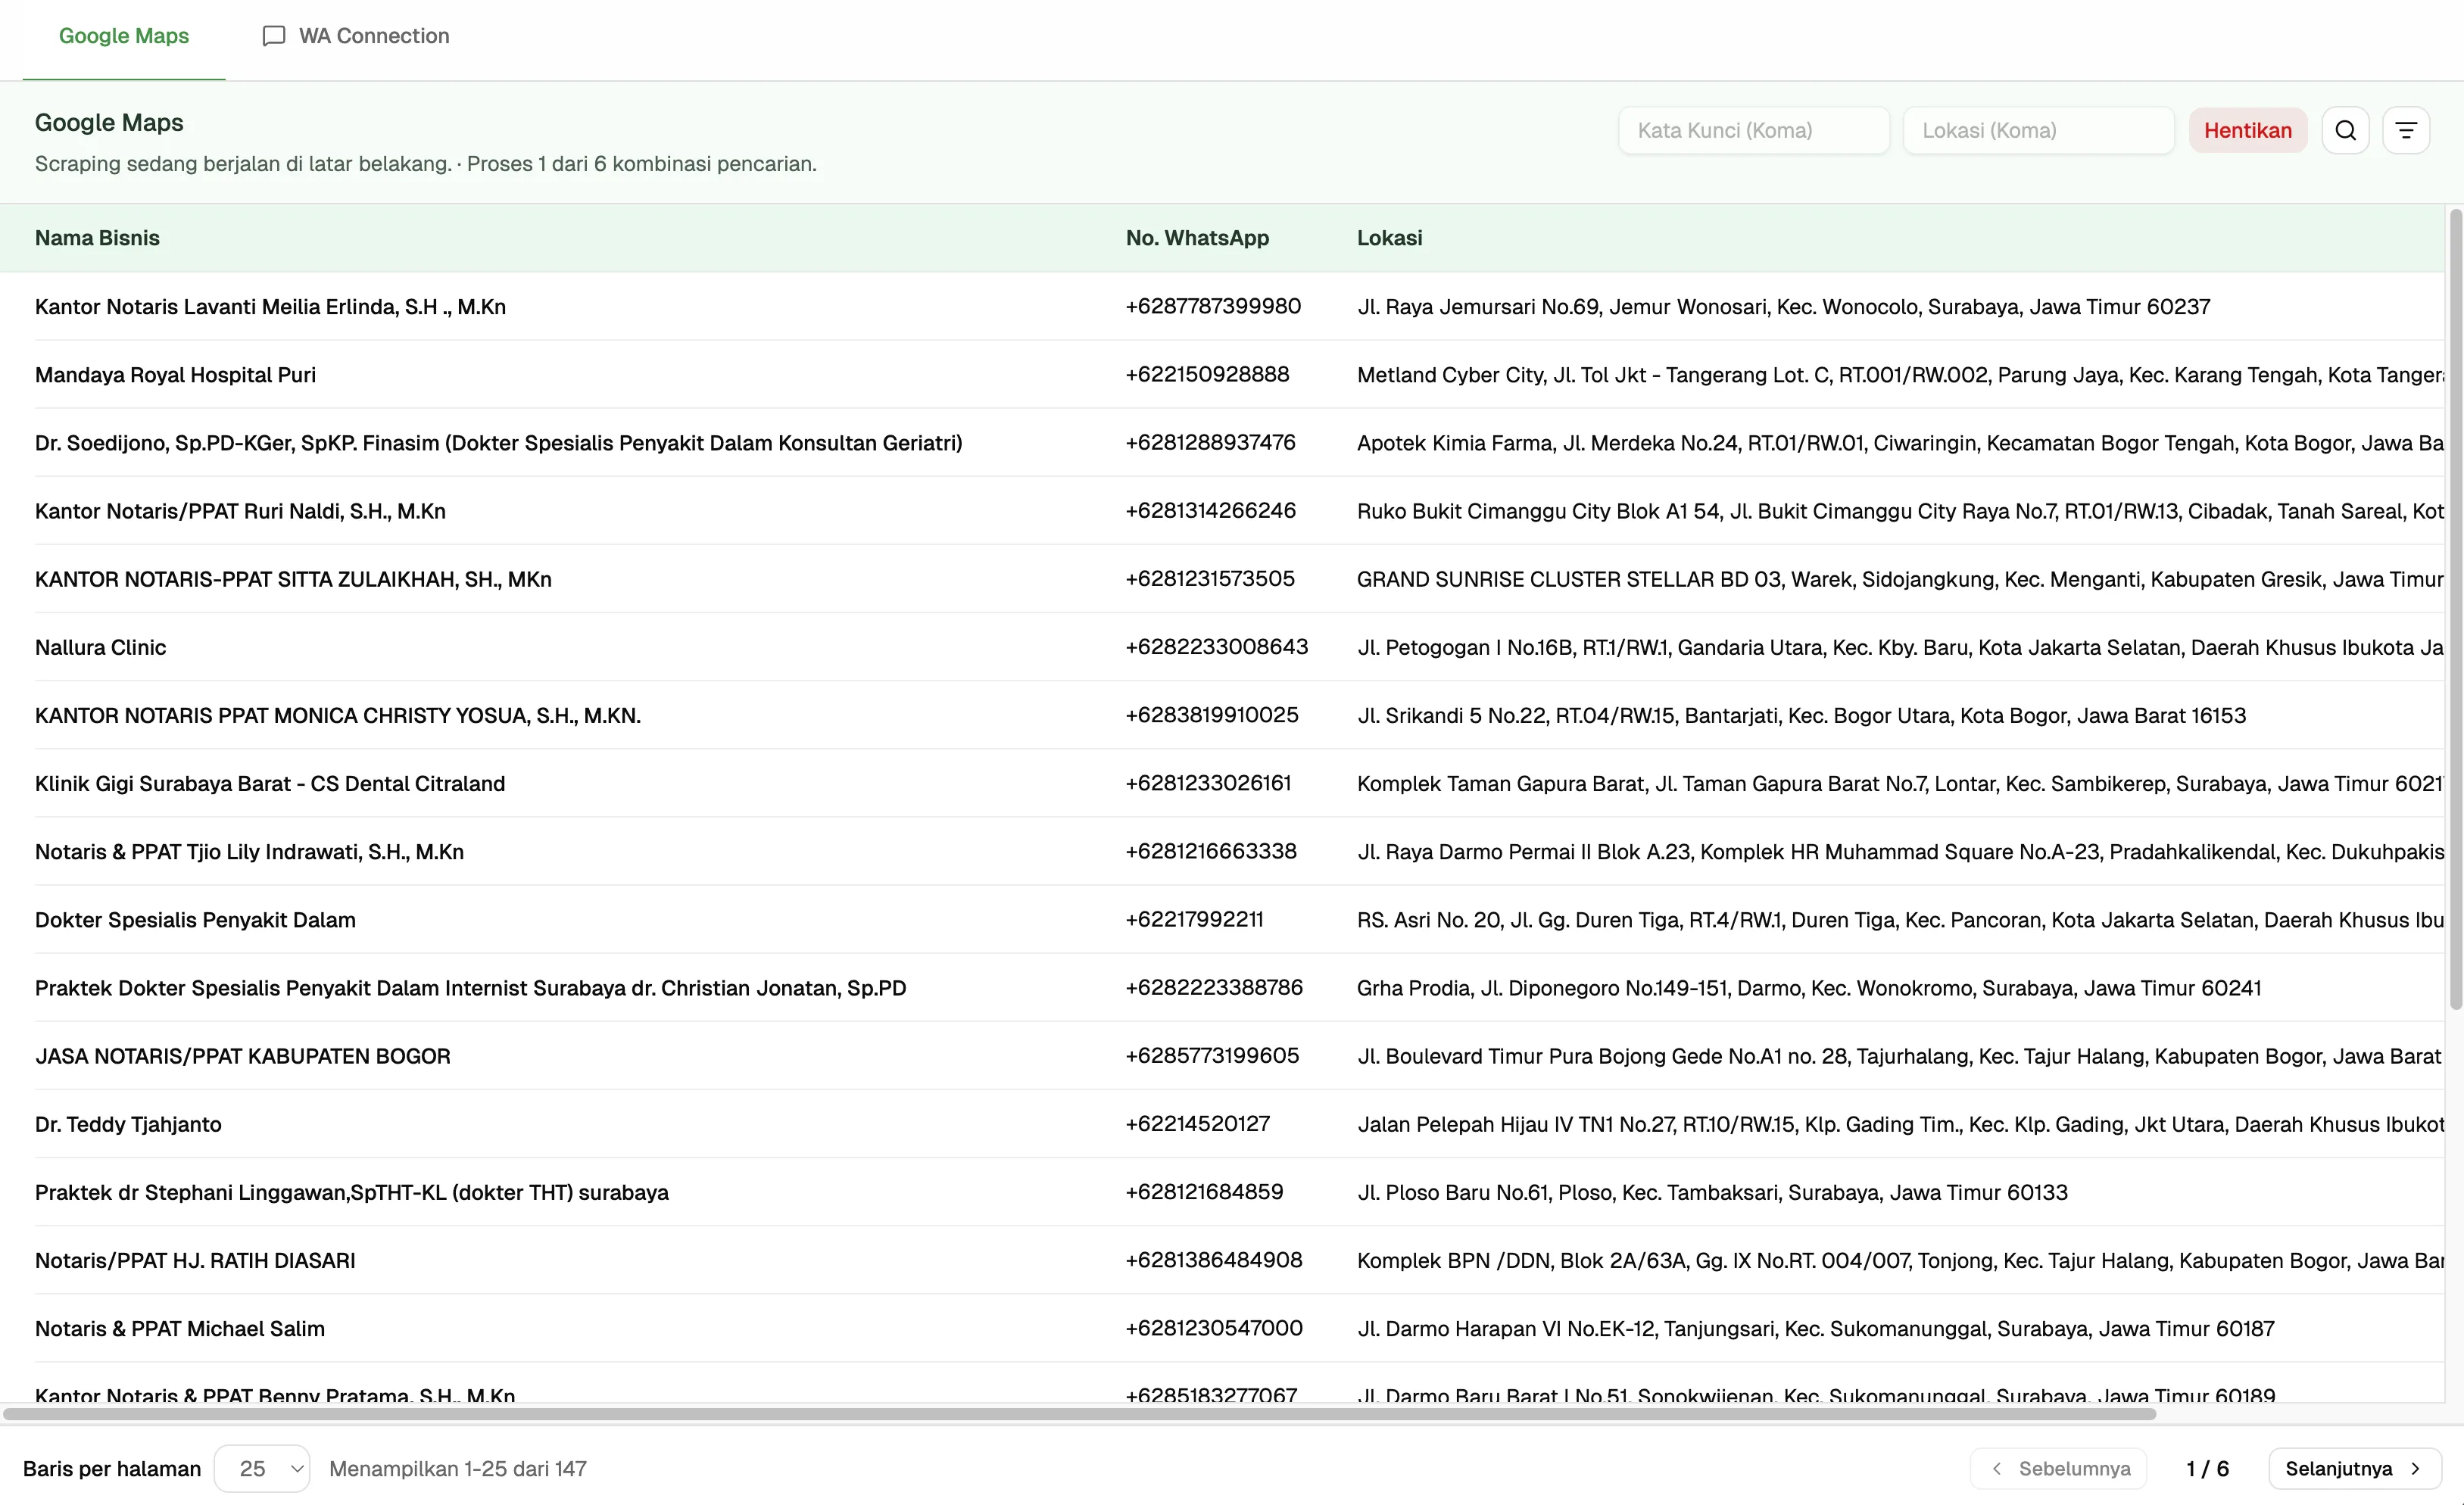Click address Jl. Srikandi 5 No.22 Bantarjati
2464x1505 pixels.
pyautogui.click(x=1801, y=716)
